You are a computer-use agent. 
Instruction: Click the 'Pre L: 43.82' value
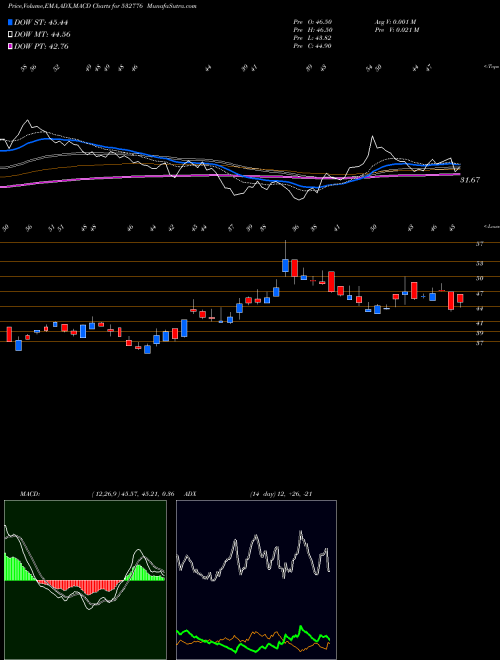click(312, 38)
